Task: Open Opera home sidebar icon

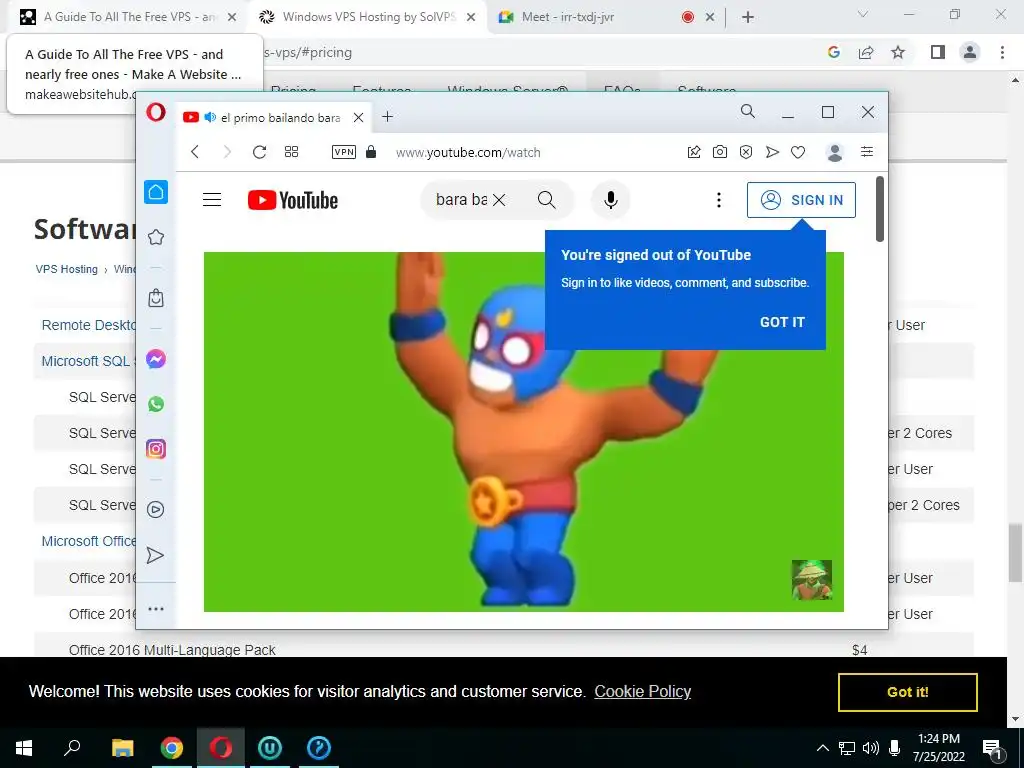Action: click(x=155, y=192)
